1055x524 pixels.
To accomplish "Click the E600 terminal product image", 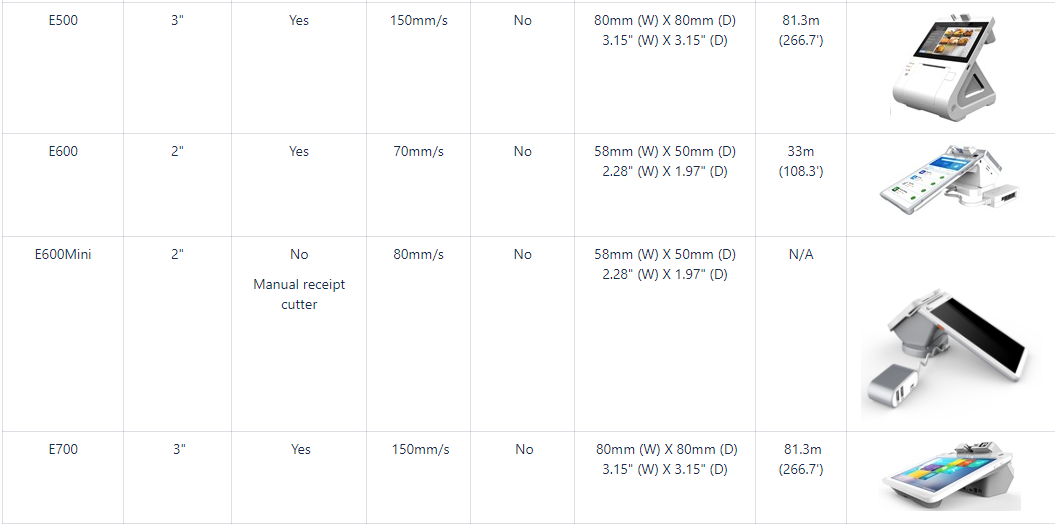I will (x=950, y=180).
